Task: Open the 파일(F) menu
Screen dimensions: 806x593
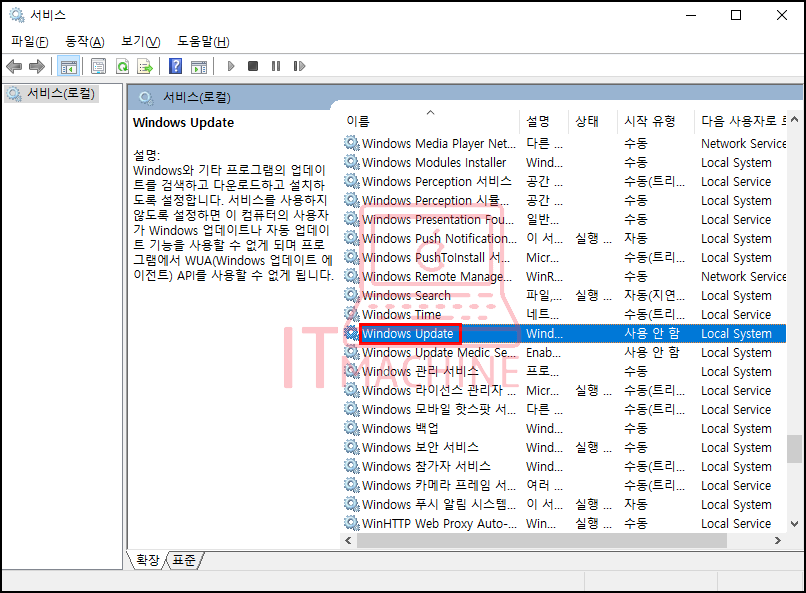Action: coord(30,42)
